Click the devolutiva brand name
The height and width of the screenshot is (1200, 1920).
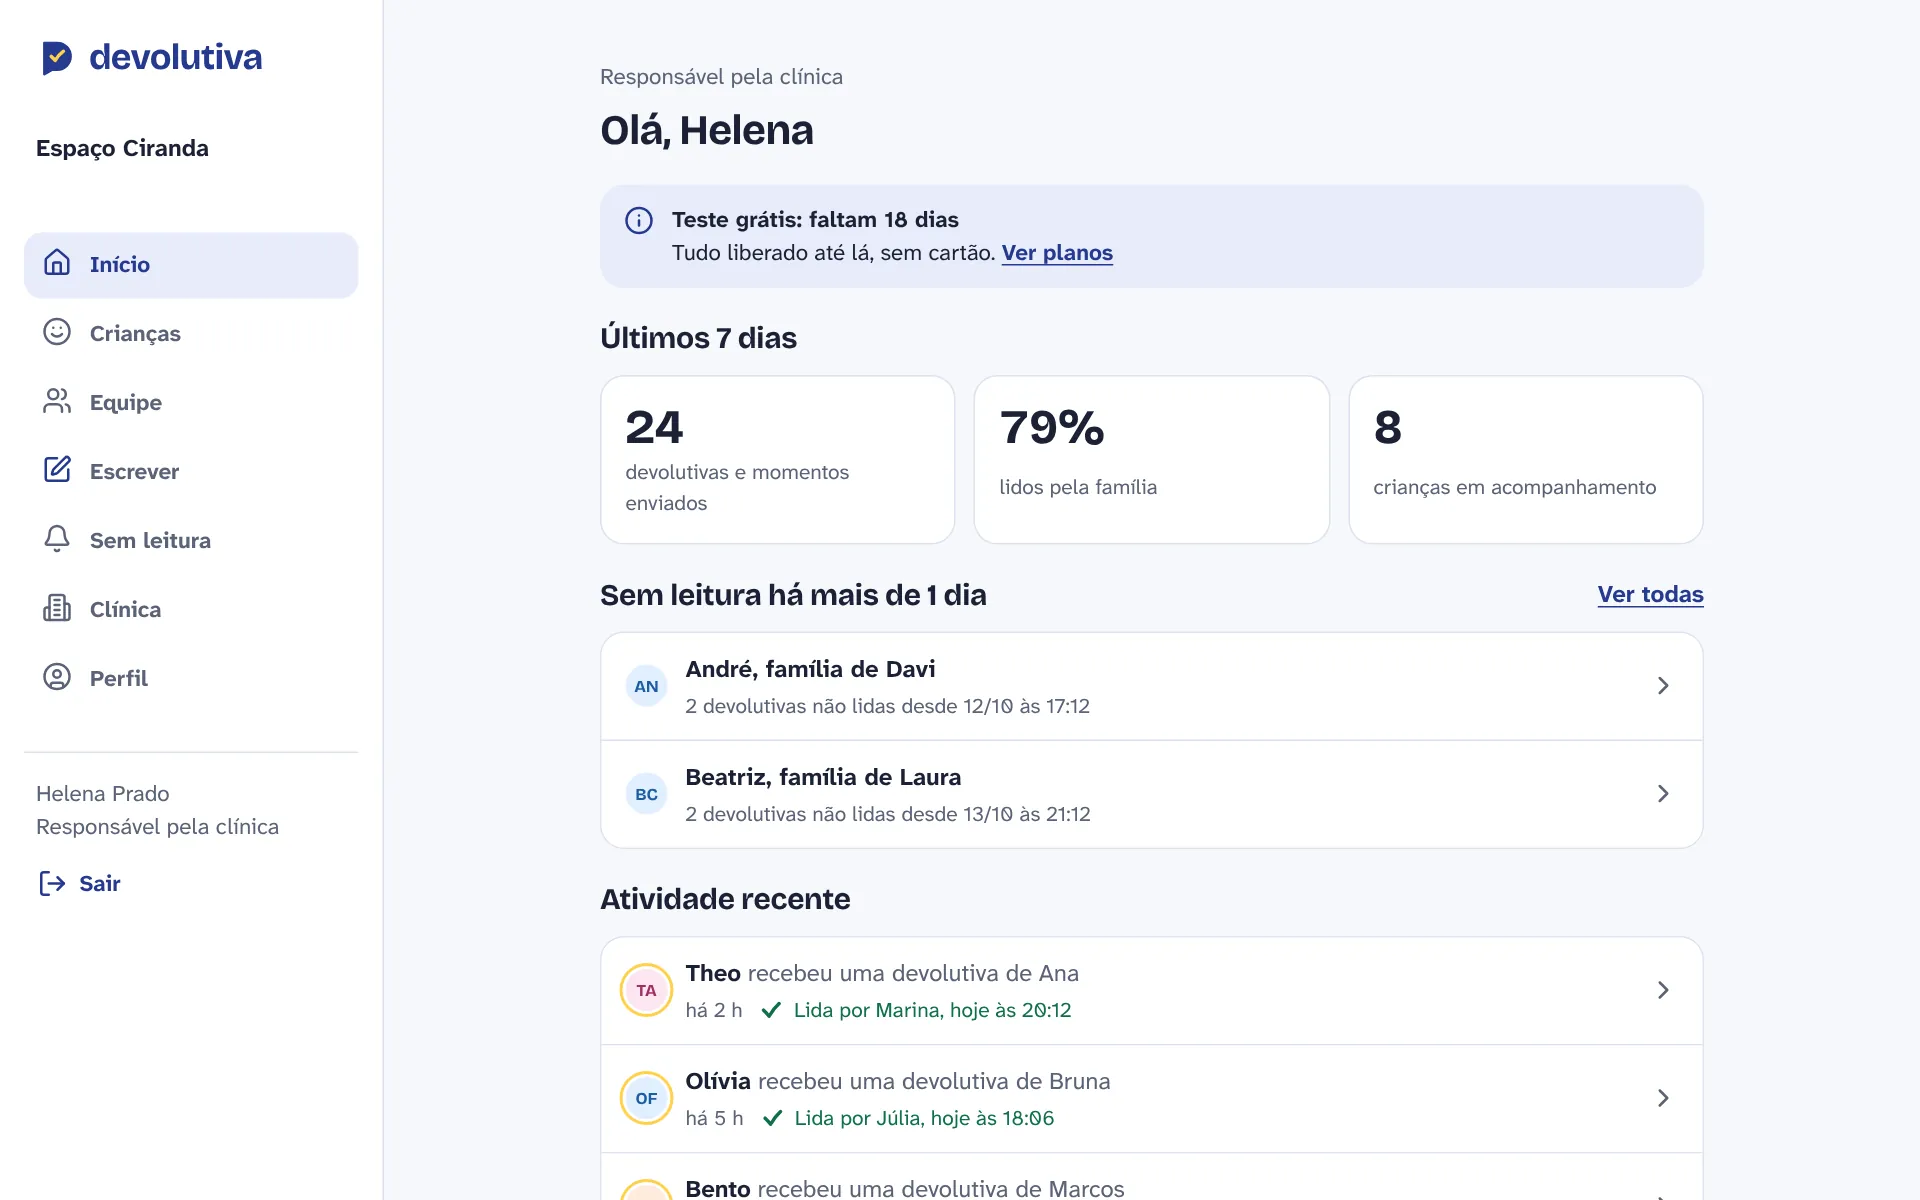tap(176, 57)
